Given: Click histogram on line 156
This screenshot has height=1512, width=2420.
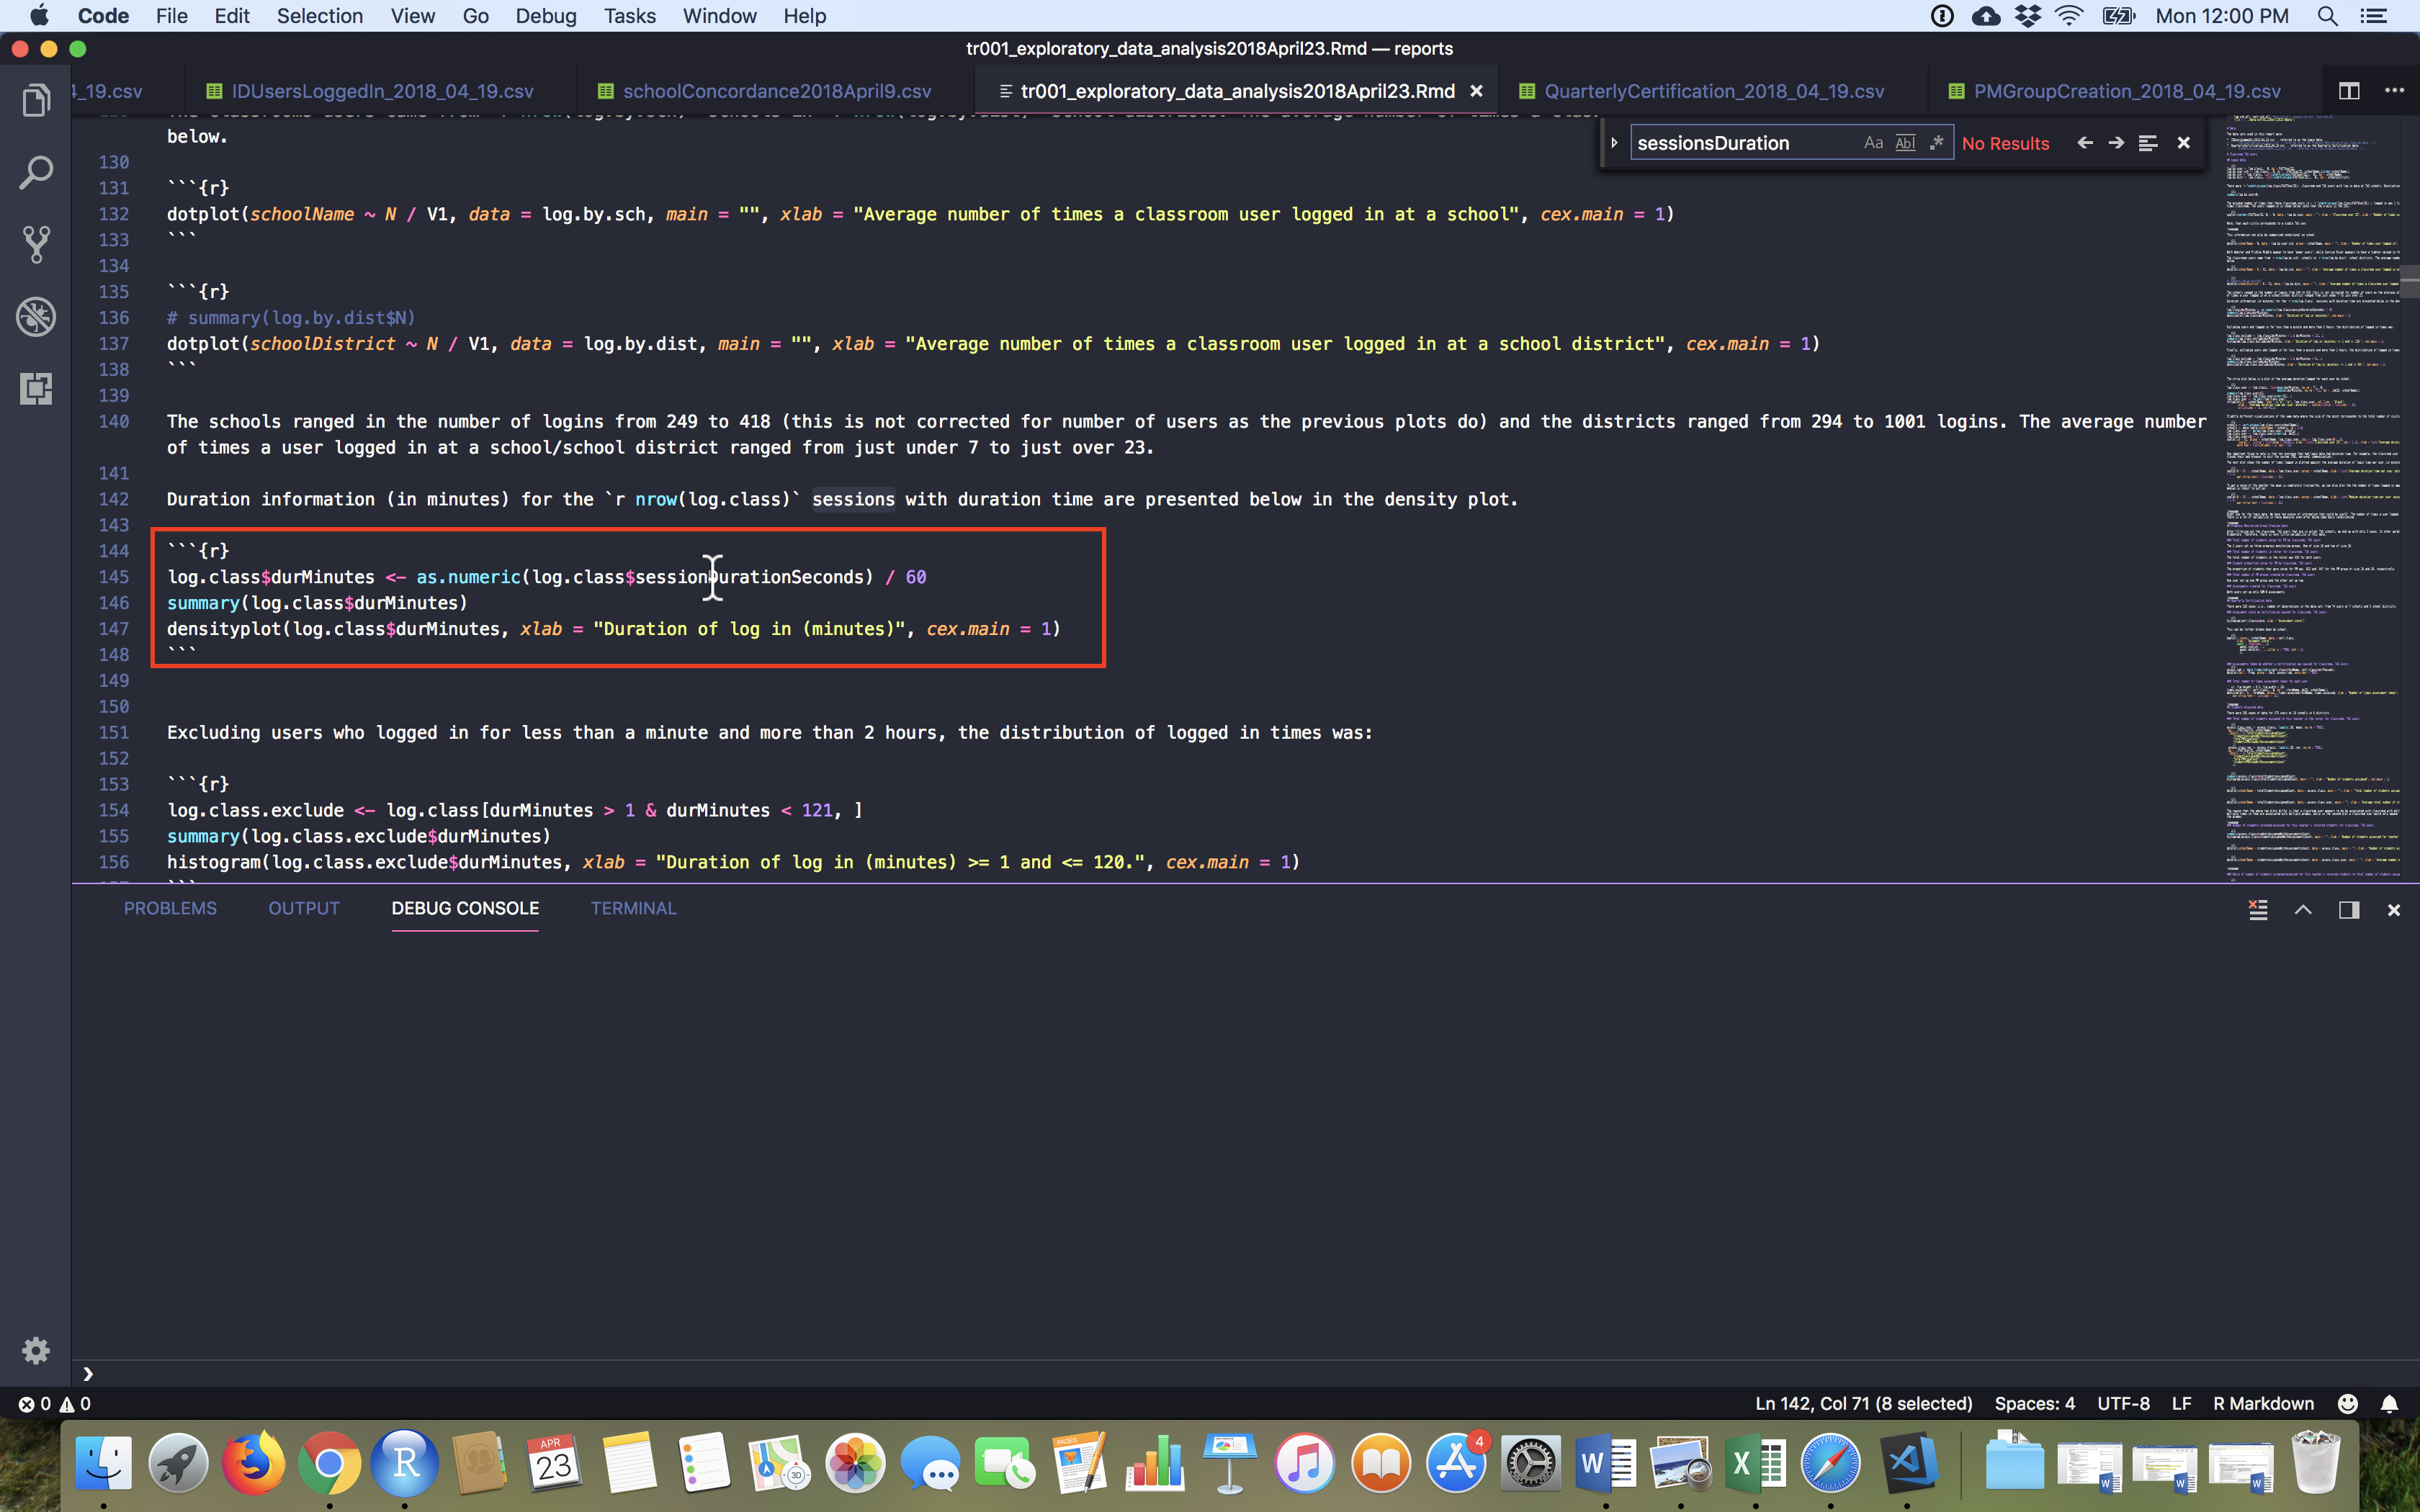Looking at the screenshot, I should pyautogui.click(x=214, y=862).
